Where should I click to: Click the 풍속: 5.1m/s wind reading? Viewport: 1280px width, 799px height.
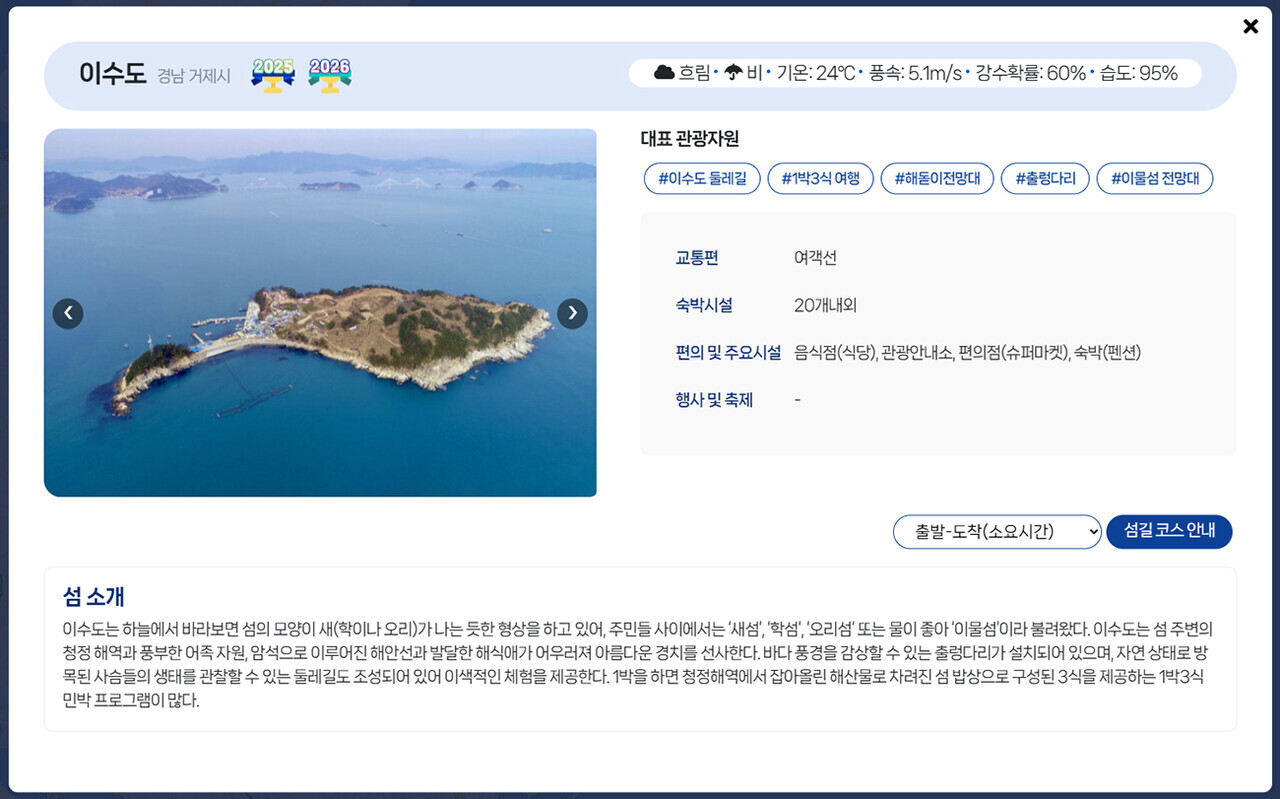click(915, 73)
